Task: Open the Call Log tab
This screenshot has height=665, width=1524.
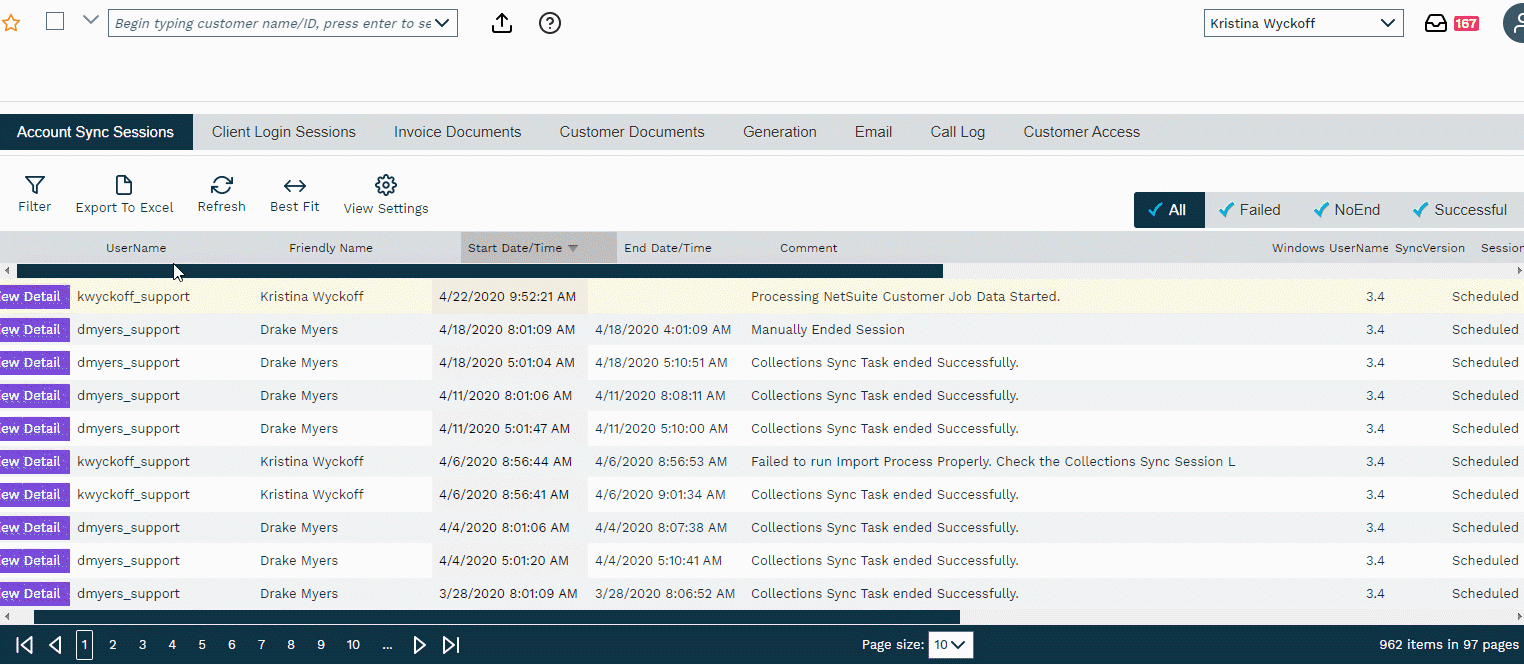Action: (957, 132)
